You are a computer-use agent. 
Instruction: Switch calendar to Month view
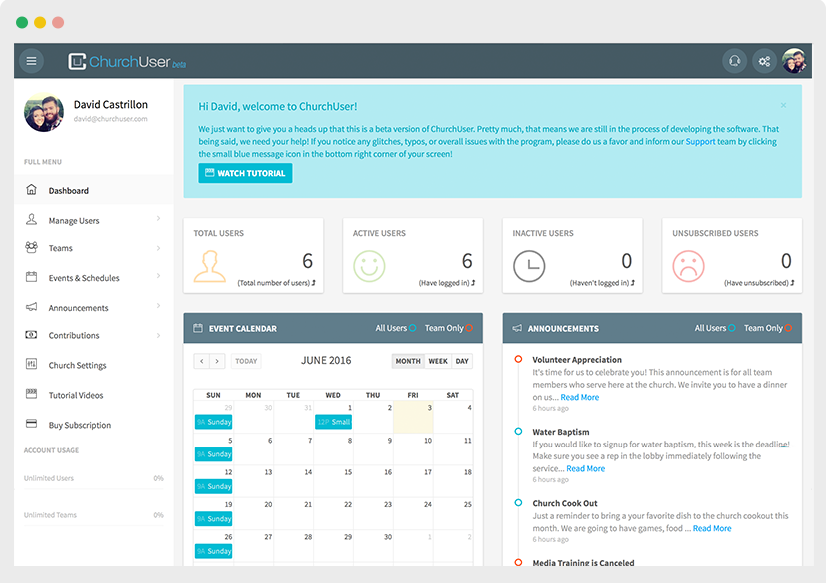[x=408, y=361]
